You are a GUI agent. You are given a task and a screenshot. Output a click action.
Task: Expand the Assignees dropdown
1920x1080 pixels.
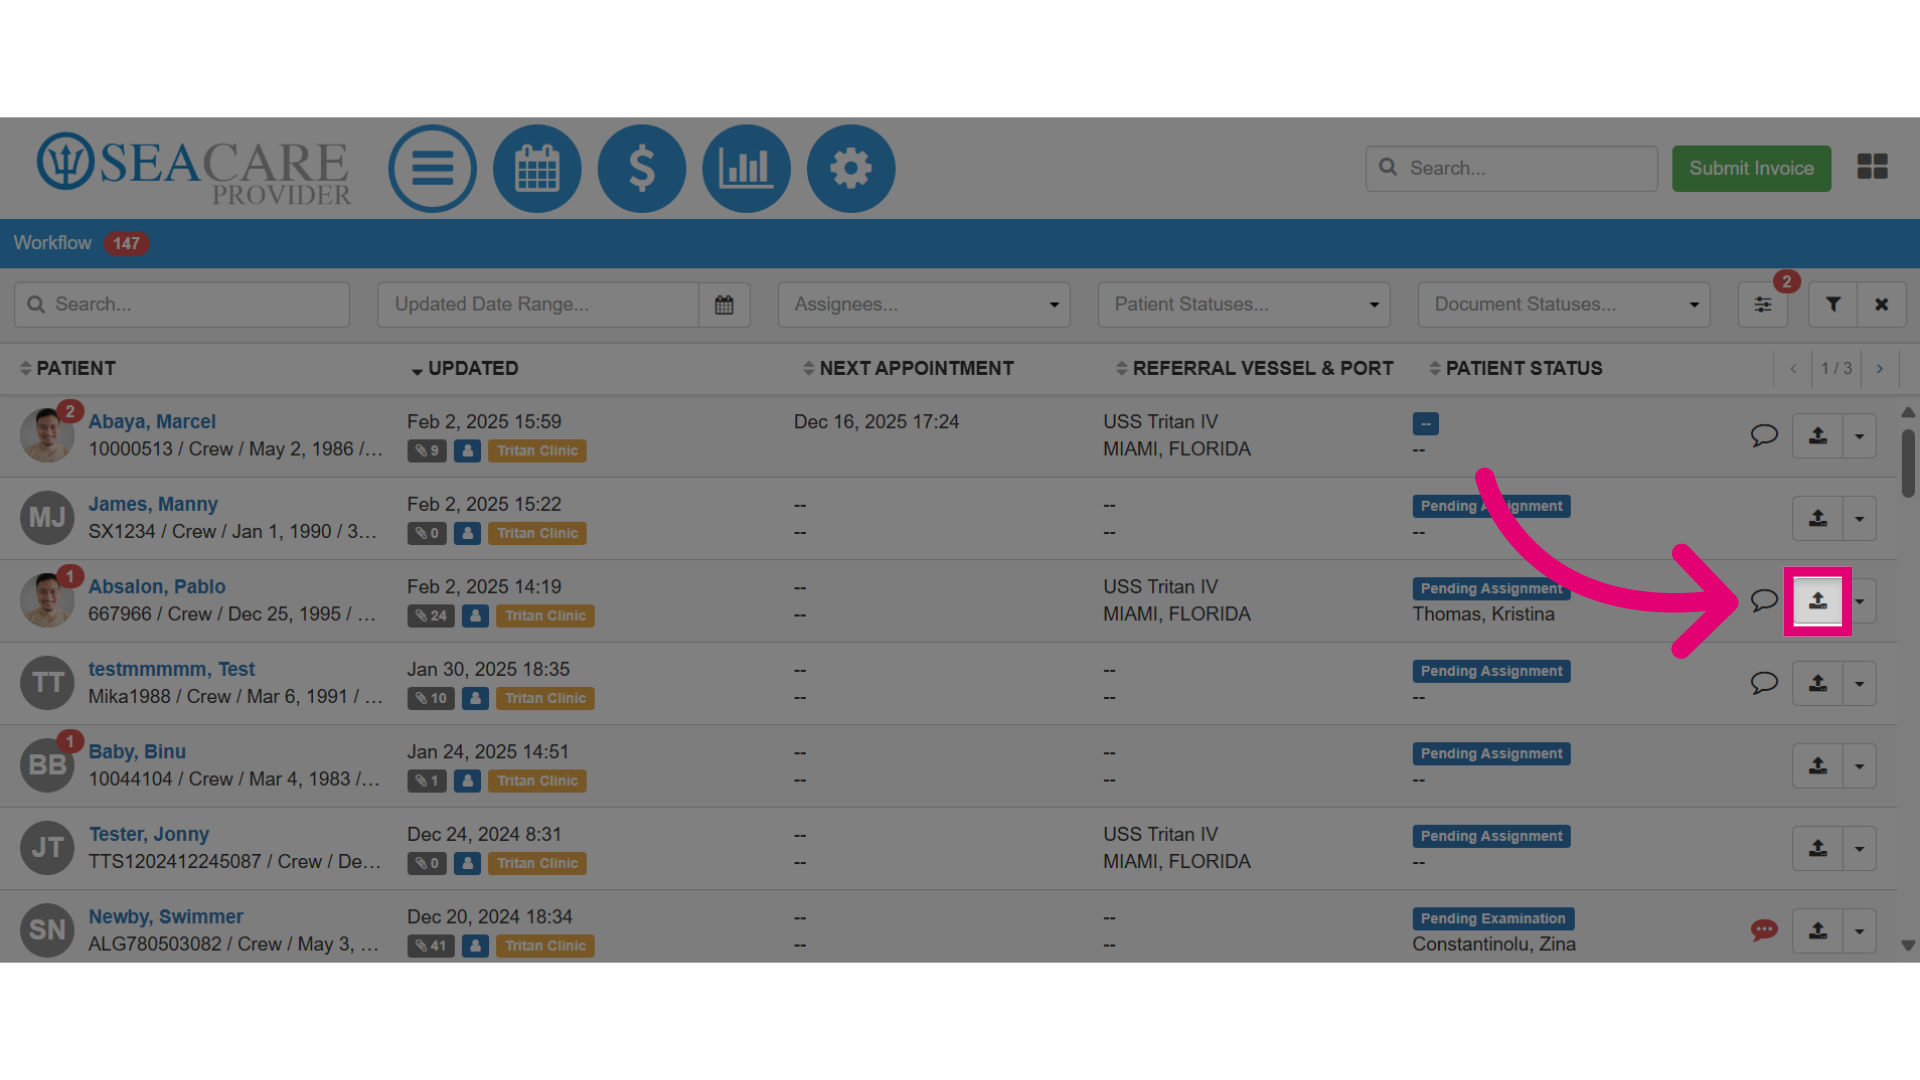click(x=924, y=304)
